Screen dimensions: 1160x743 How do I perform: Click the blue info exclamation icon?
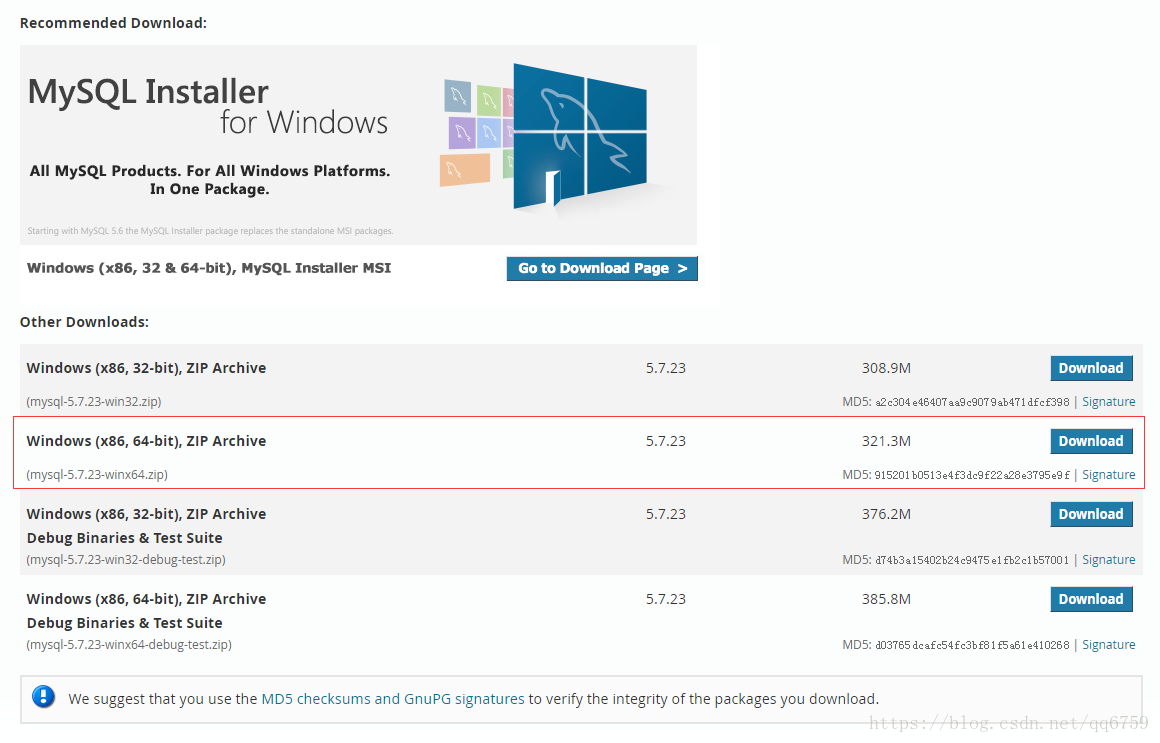pyautogui.click(x=44, y=697)
